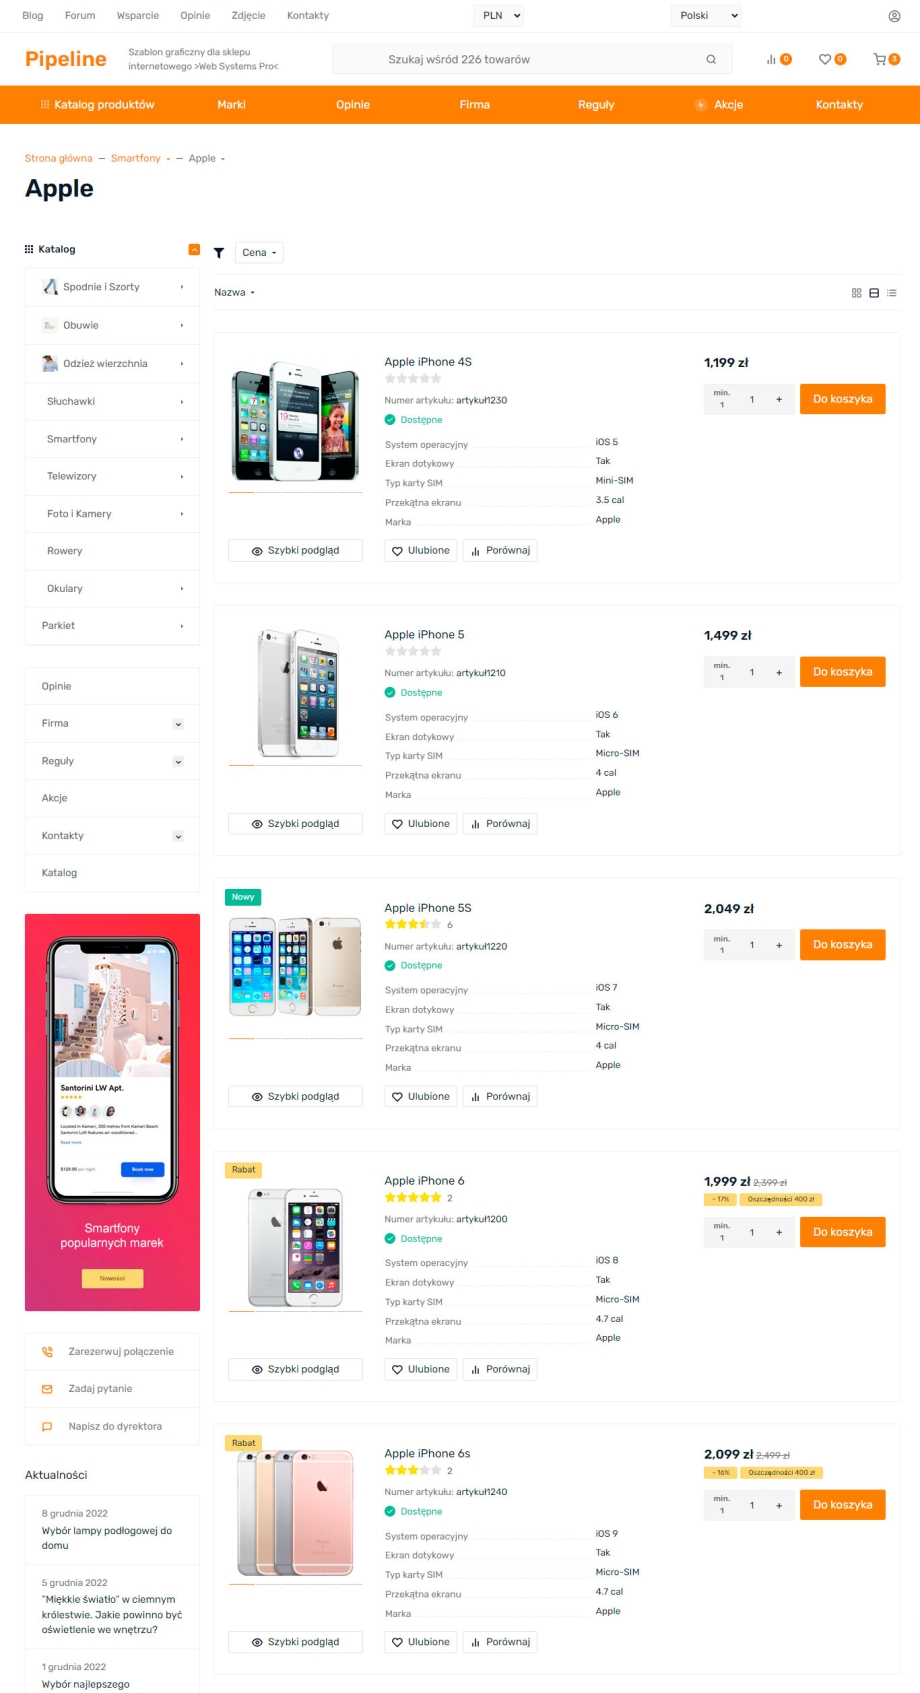Open the comparison chart icon in header
The width and height of the screenshot is (920, 1693).
772,59
